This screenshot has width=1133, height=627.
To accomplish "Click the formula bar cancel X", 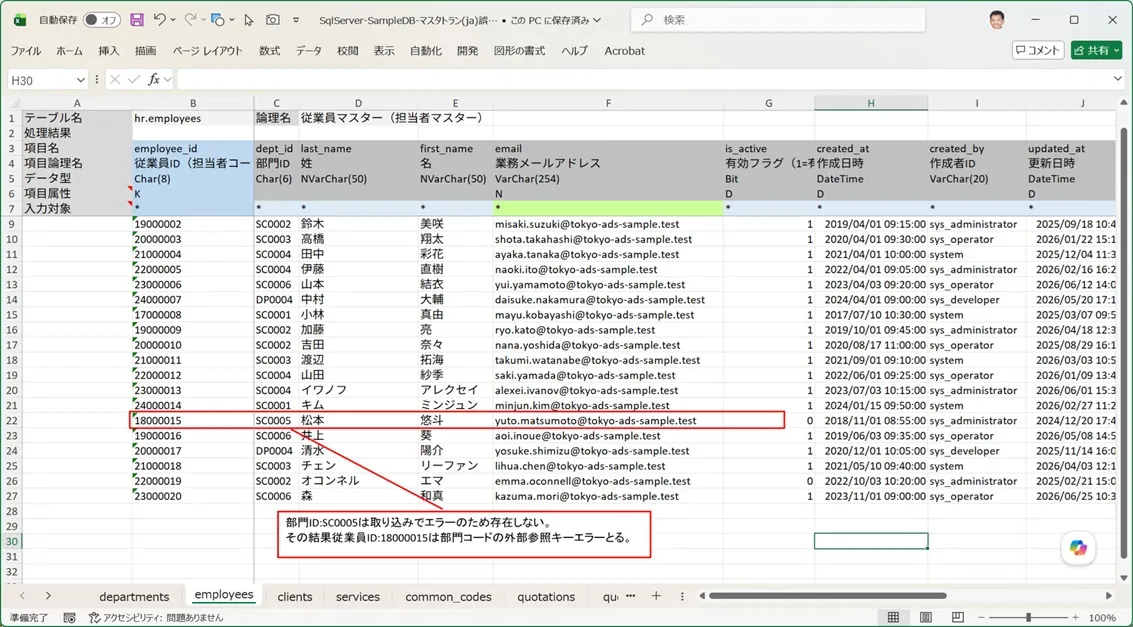I will point(115,80).
